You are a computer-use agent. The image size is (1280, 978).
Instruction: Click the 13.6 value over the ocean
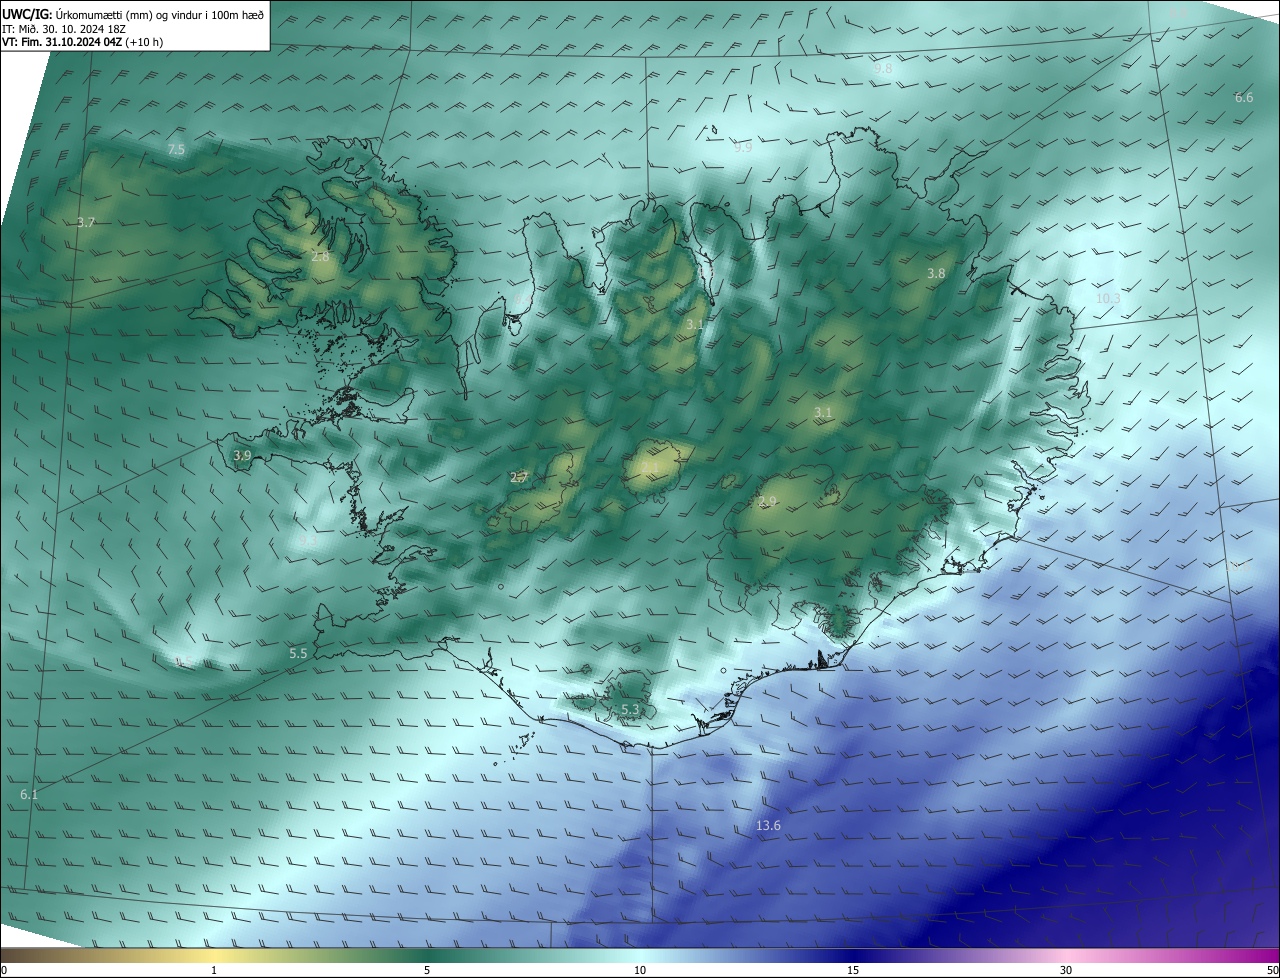click(x=768, y=826)
